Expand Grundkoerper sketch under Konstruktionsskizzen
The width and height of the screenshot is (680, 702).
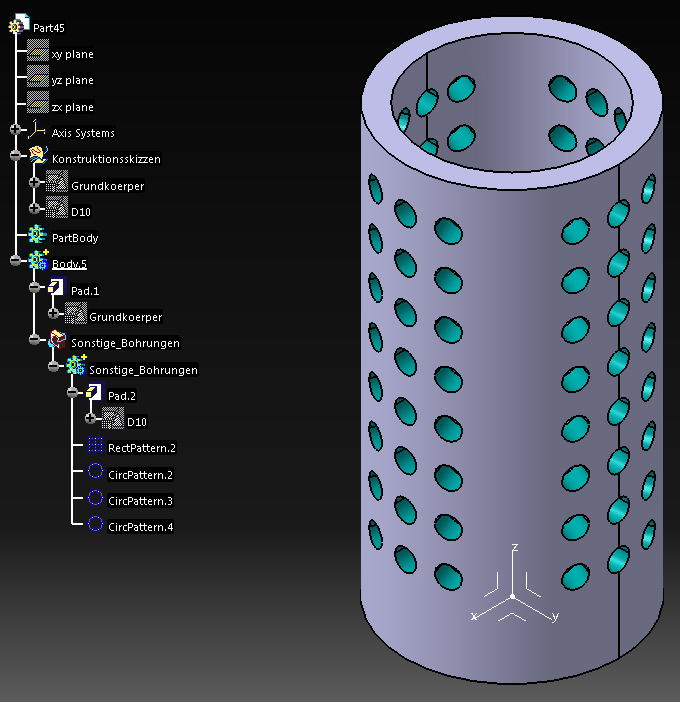[x=34, y=182]
